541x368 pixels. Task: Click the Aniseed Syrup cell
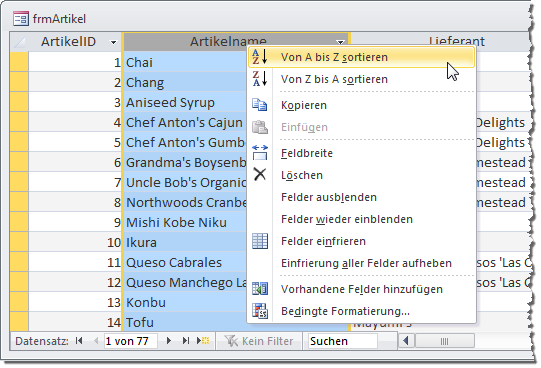tap(185, 102)
